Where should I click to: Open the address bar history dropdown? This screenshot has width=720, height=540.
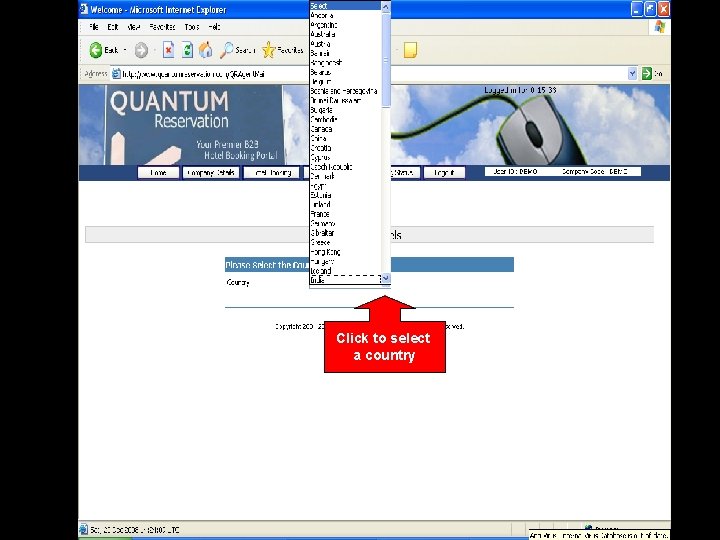click(x=632, y=73)
